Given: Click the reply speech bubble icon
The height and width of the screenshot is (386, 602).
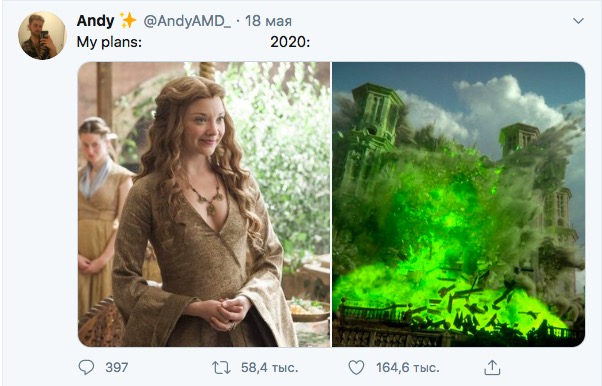Looking at the screenshot, I should 86,367.
